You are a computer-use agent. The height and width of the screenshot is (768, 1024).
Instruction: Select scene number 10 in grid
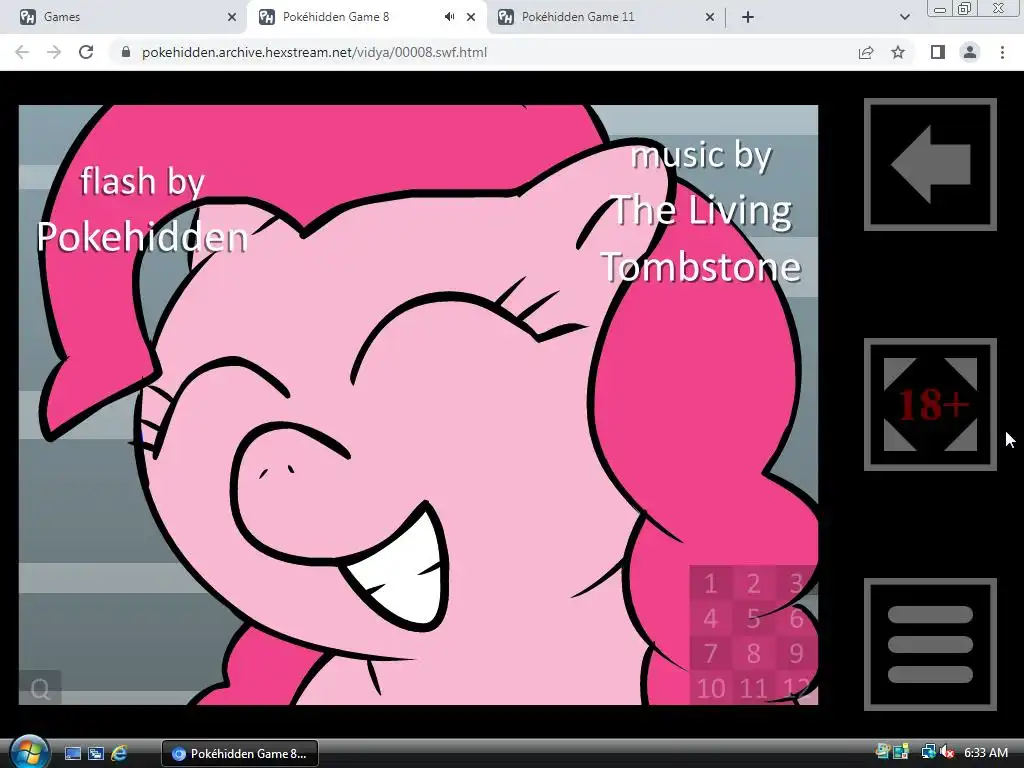point(711,688)
